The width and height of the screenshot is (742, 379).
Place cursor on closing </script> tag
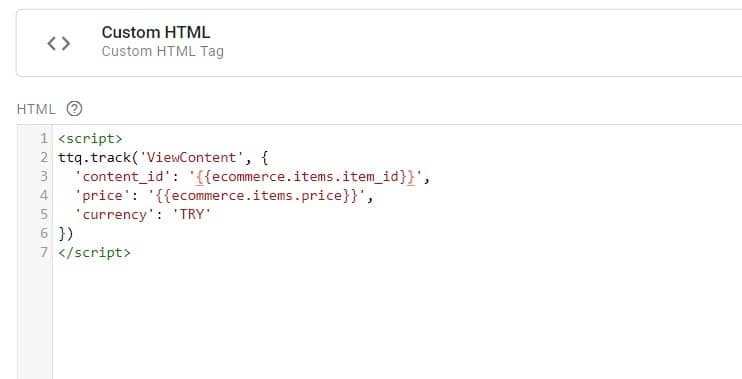tap(94, 252)
